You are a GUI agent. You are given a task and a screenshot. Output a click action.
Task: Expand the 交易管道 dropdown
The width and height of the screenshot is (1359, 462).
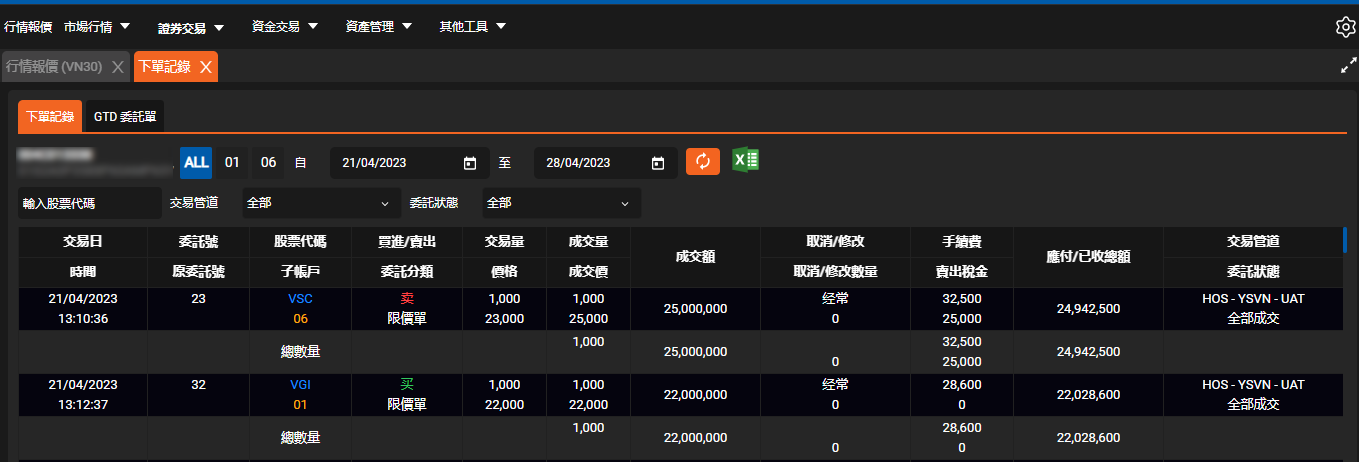coord(321,203)
